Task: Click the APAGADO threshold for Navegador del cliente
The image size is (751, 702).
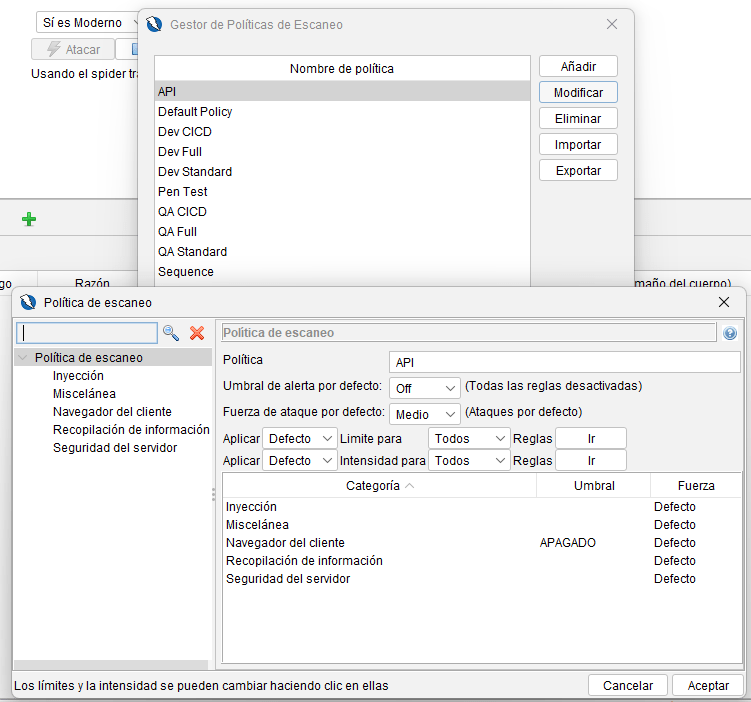Action: [x=567, y=543]
